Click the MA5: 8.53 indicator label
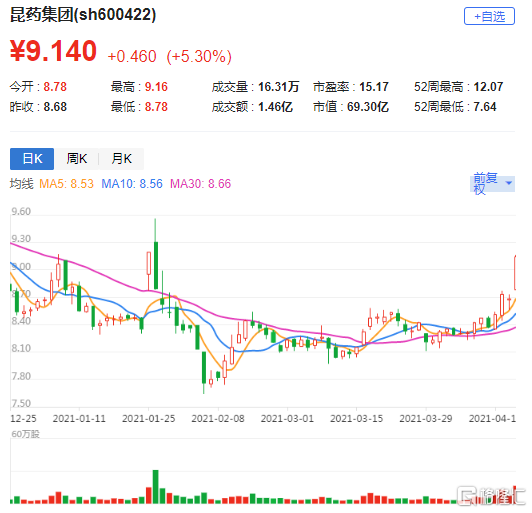 point(66,184)
